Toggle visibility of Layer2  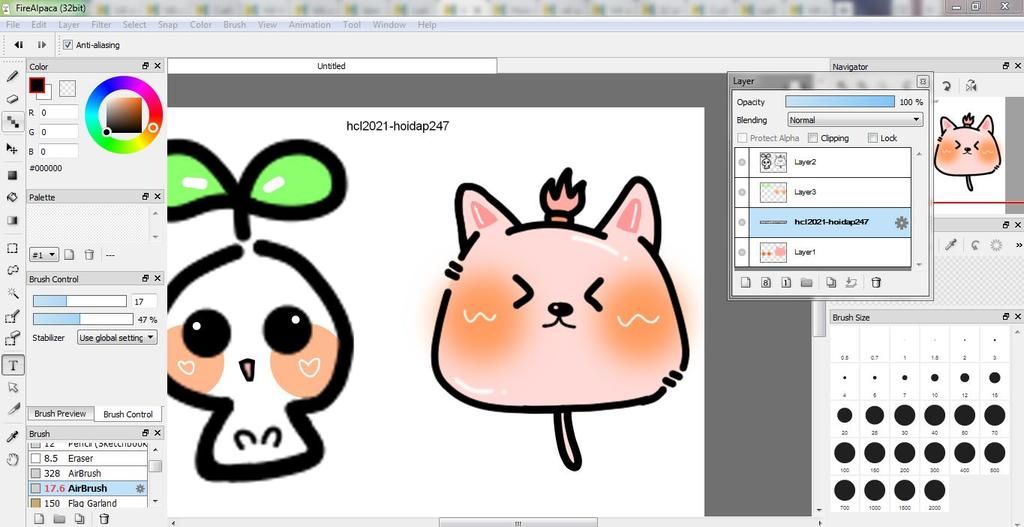(x=742, y=162)
